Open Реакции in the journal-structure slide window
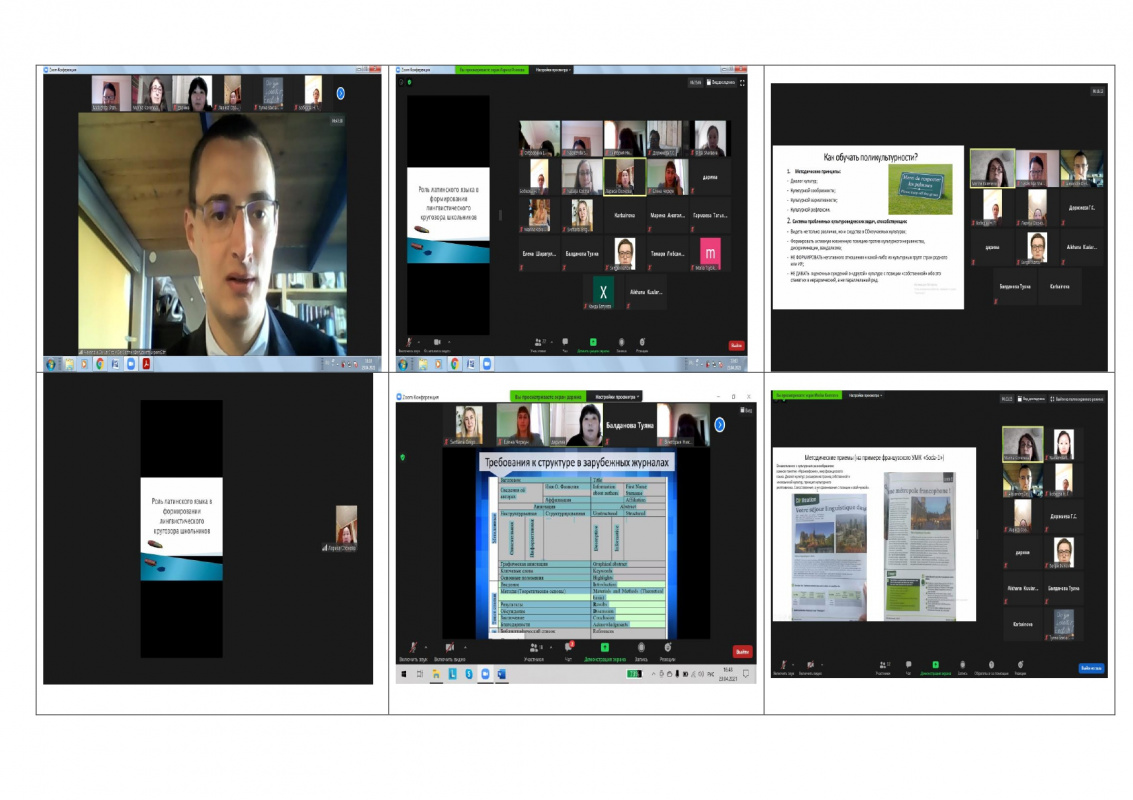The image size is (1133, 800). pos(667,648)
